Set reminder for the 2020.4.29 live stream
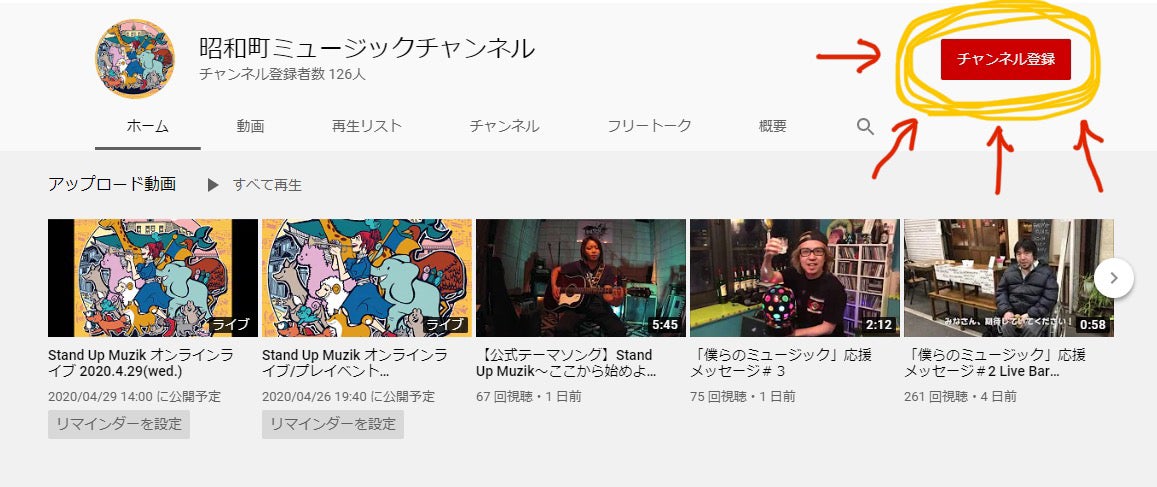 pyautogui.click(x=119, y=424)
